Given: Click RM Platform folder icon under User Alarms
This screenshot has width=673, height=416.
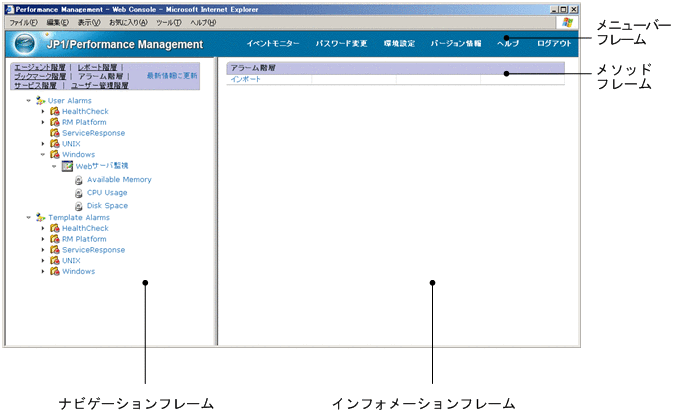Looking at the screenshot, I should (x=55, y=122).
